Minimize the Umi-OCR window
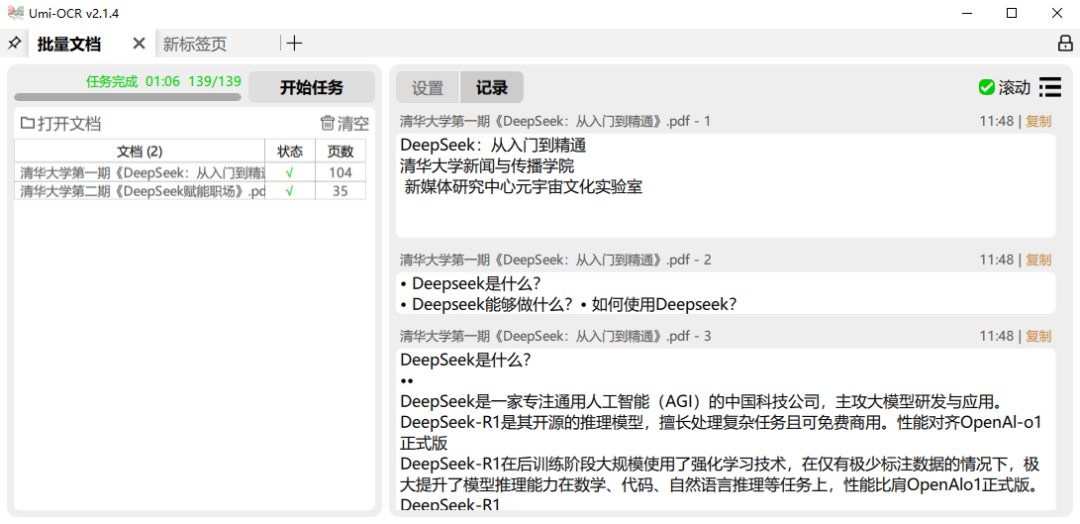Viewport: 1080px width, 524px height. pyautogui.click(x=968, y=13)
